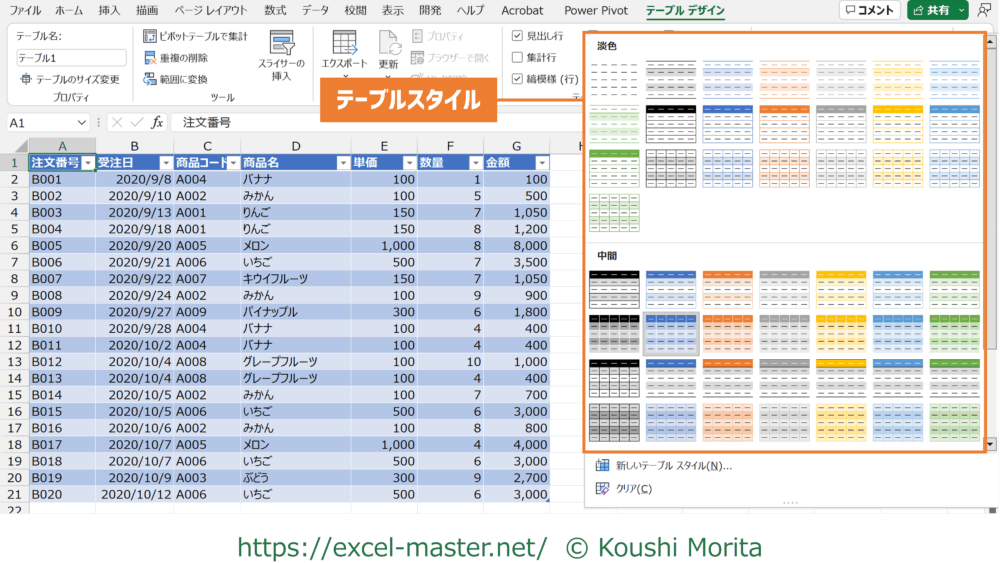Click the 更新 refresh icon
The width and height of the screenshot is (1000, 563).
389,44
